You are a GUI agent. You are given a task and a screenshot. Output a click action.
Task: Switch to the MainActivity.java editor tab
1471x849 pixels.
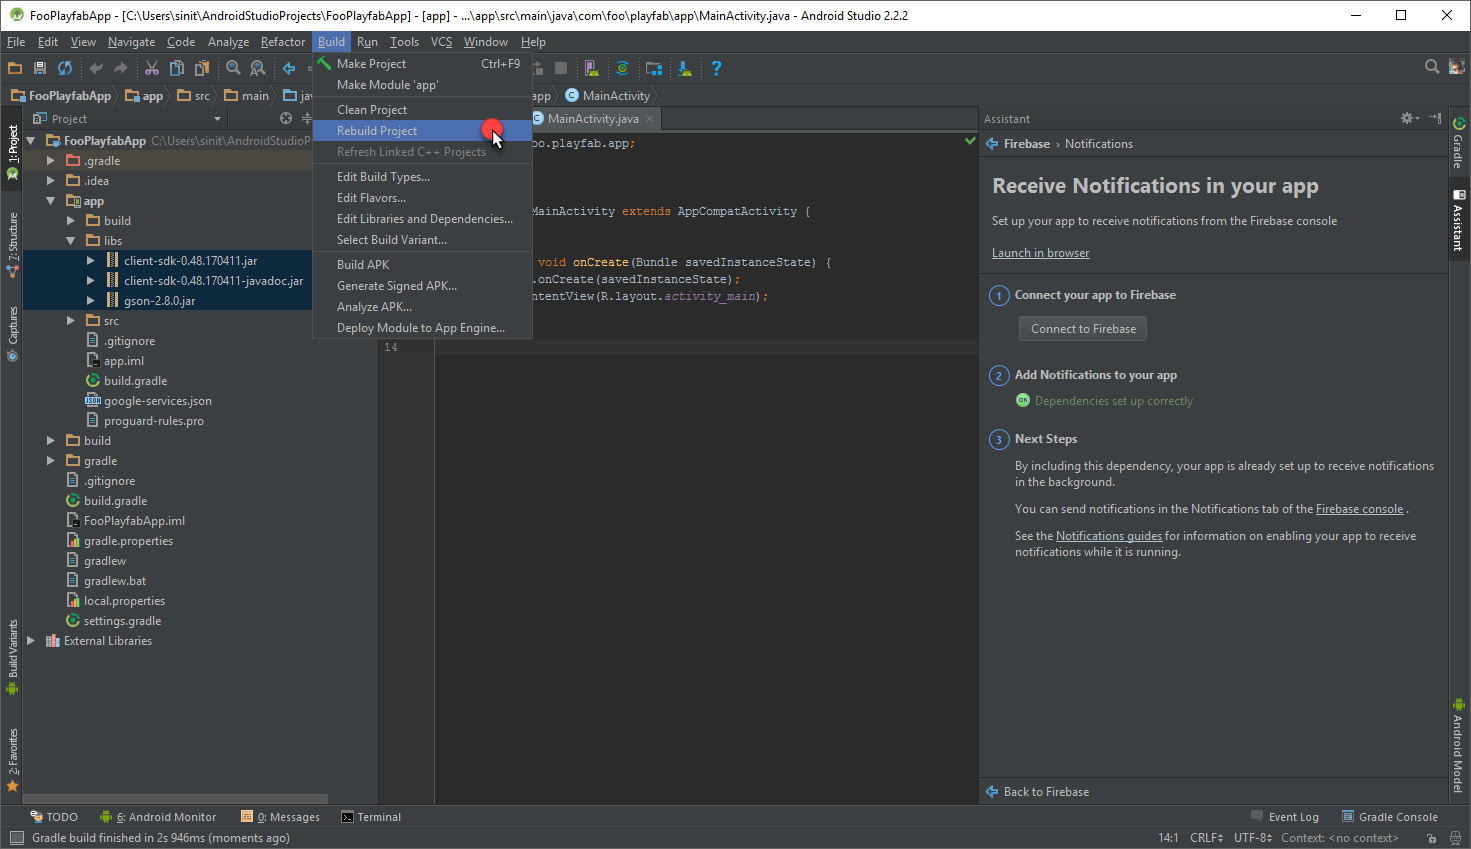coord(592,118)
